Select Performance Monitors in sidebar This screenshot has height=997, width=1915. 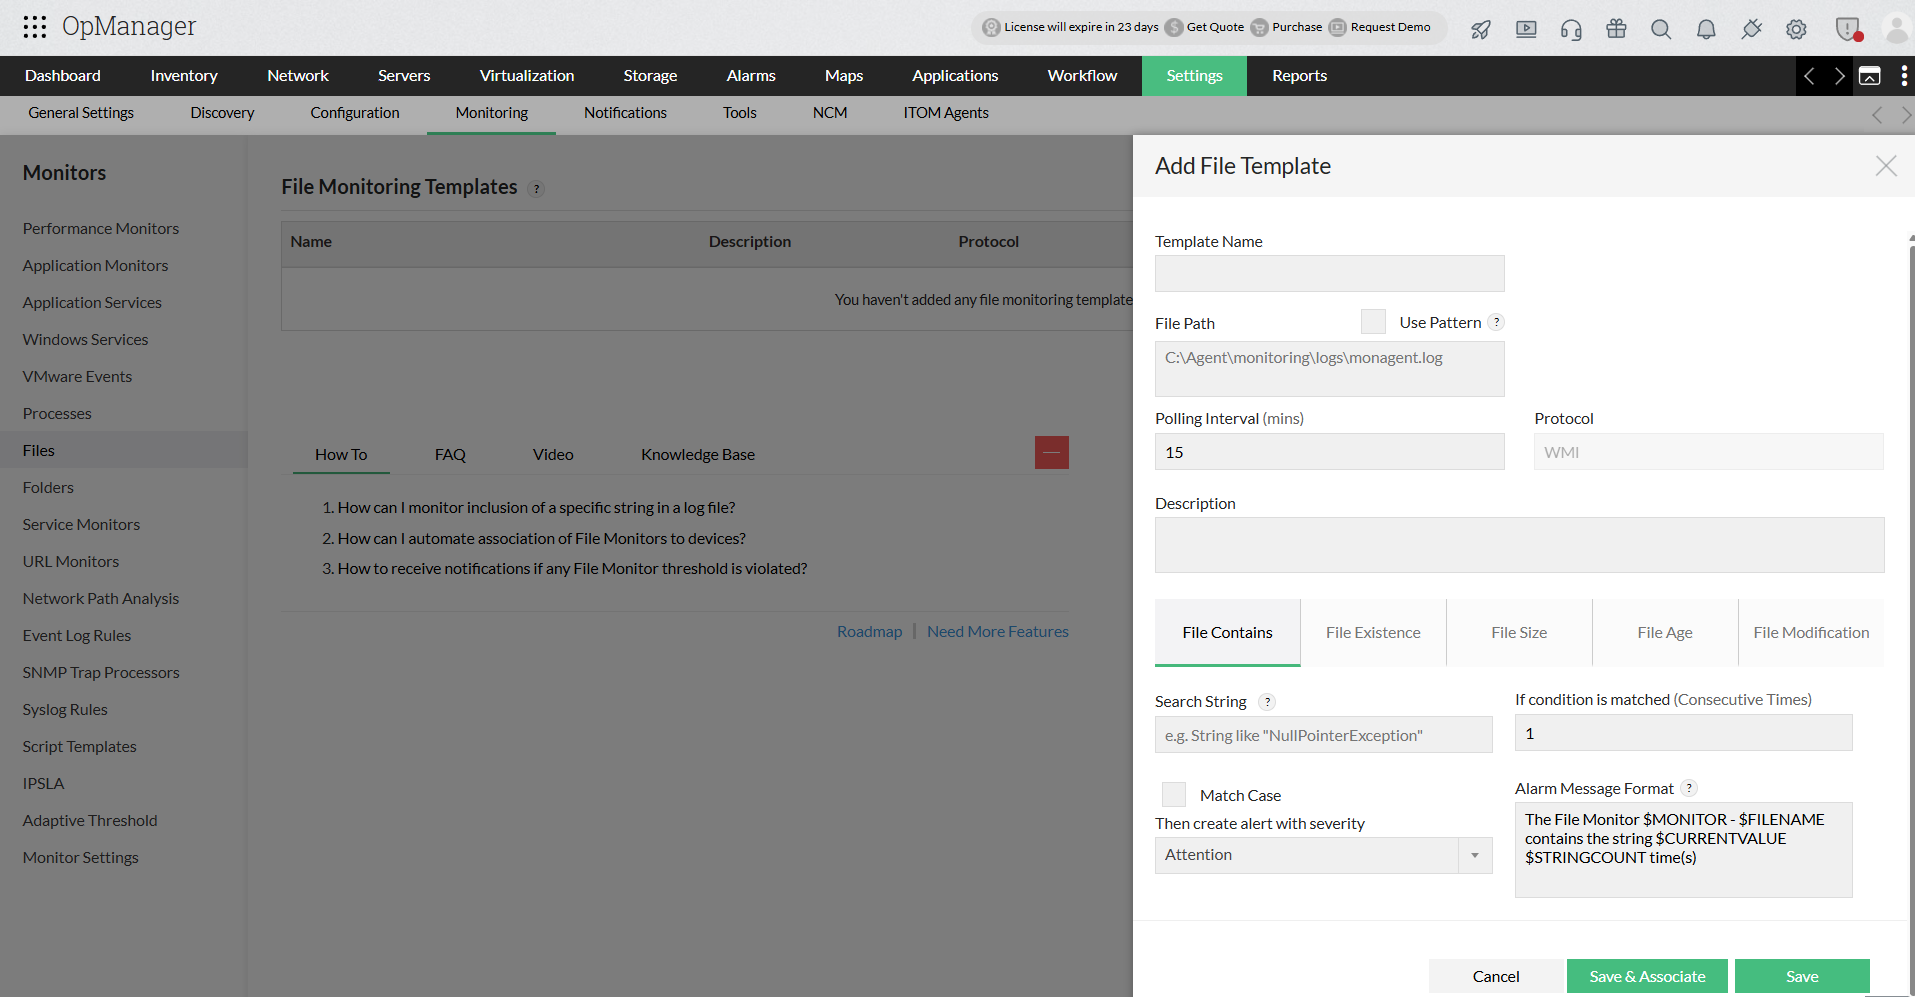(x=101, y=229)
